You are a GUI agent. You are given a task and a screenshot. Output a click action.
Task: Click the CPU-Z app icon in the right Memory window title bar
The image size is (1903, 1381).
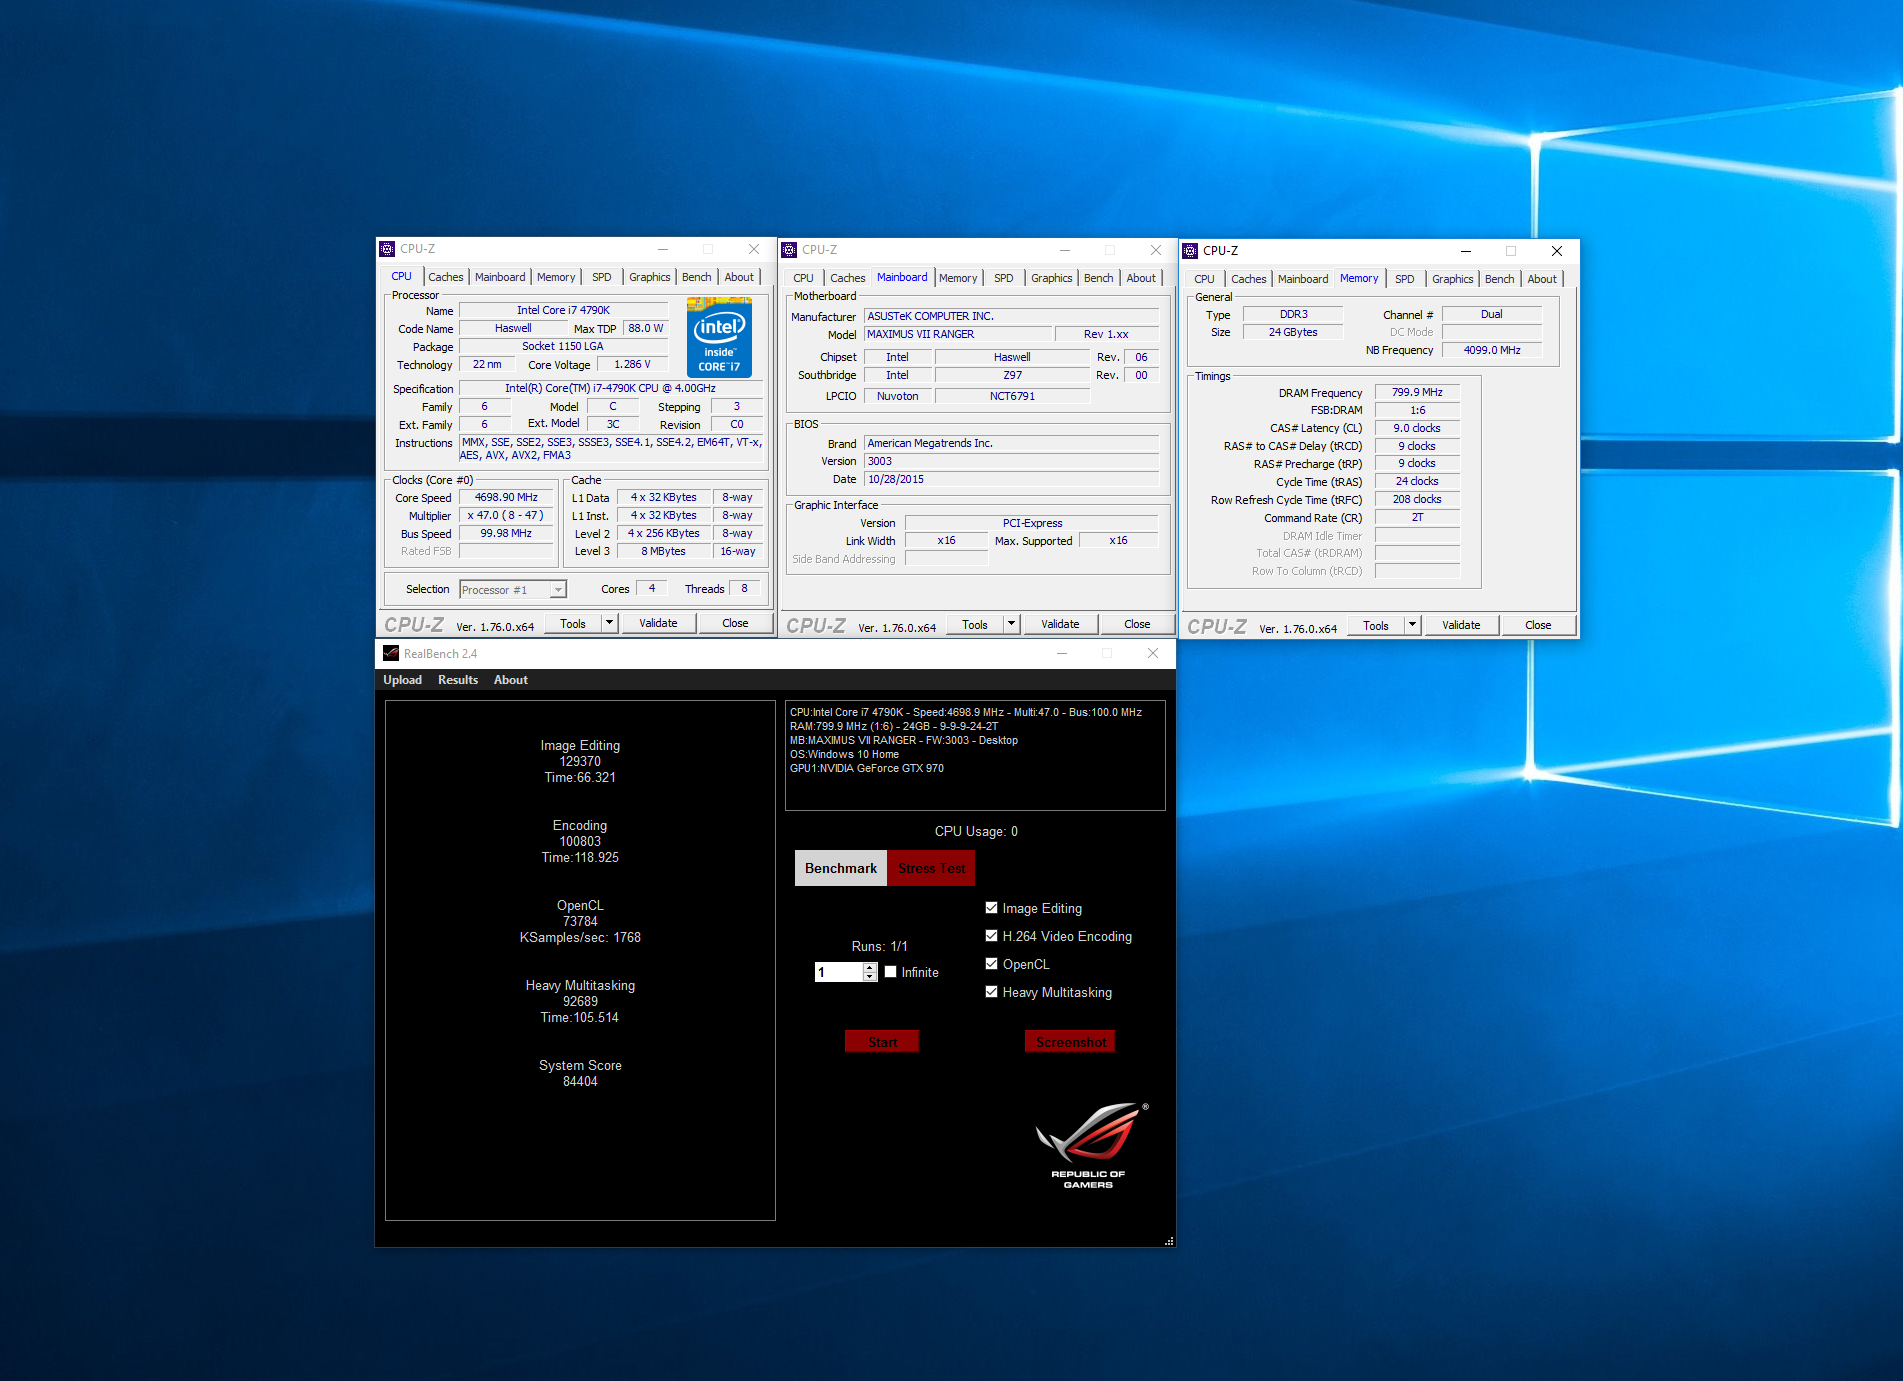pyautogui.click(x=1190, y=251)
